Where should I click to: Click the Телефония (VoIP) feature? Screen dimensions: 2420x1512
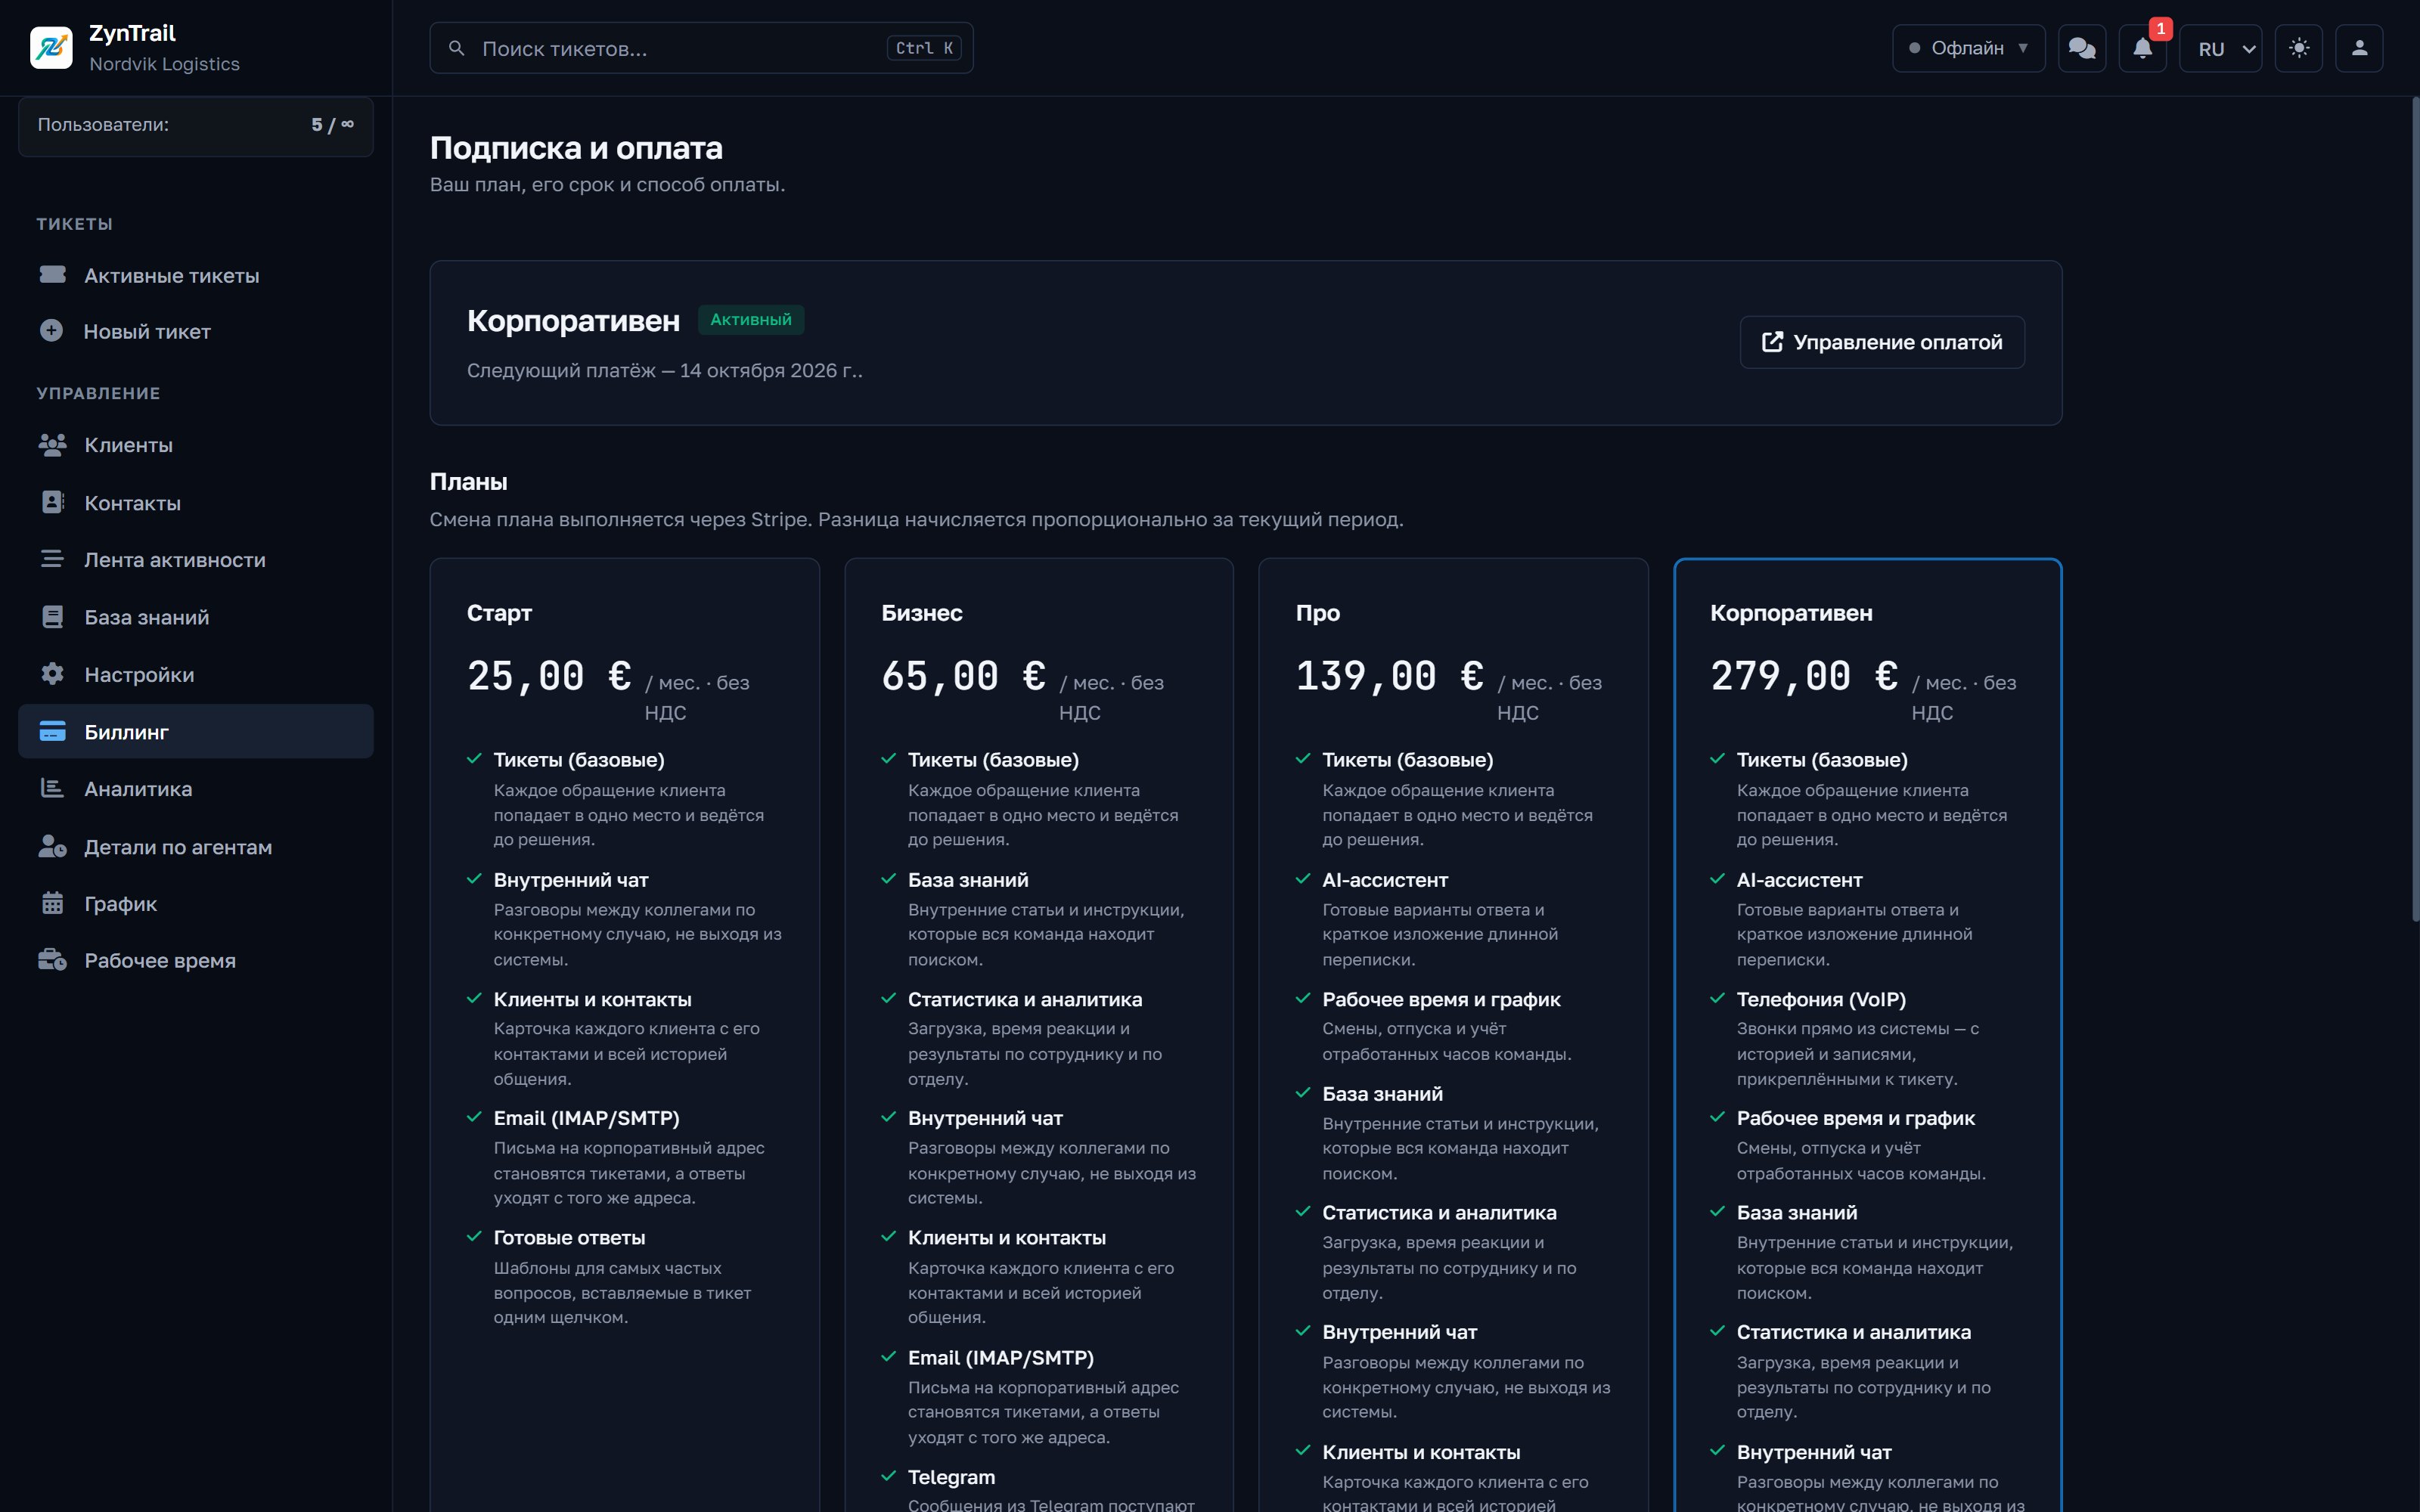click(1821, 999)
